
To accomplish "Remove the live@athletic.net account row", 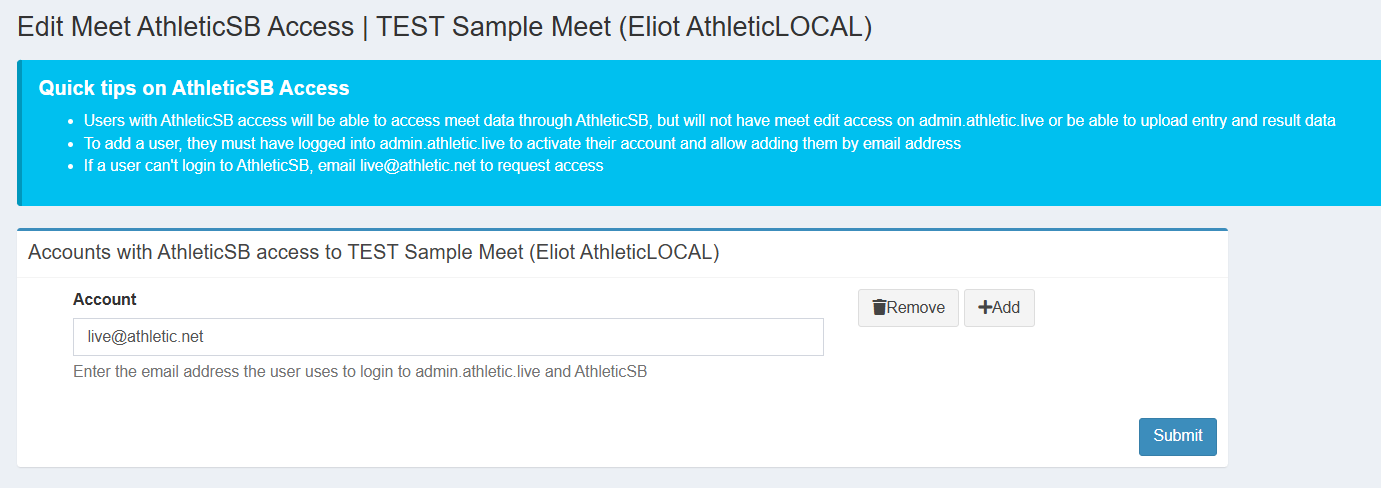I will pos(908,308).
